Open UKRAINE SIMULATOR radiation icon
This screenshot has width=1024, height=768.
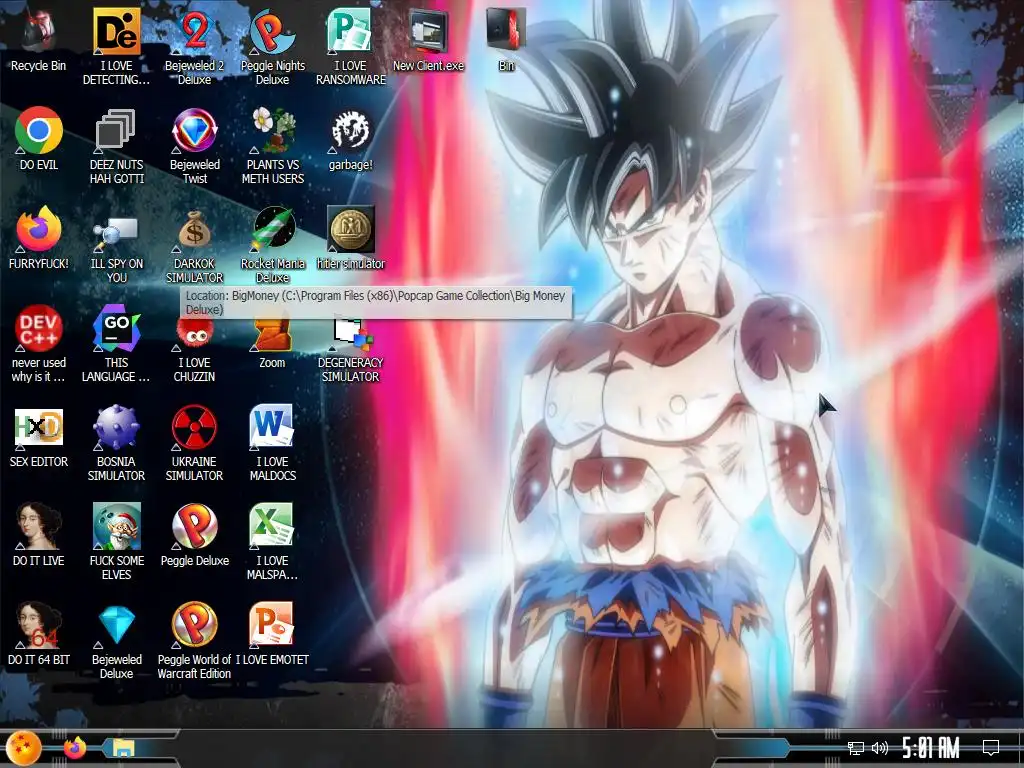coord(194,443)
